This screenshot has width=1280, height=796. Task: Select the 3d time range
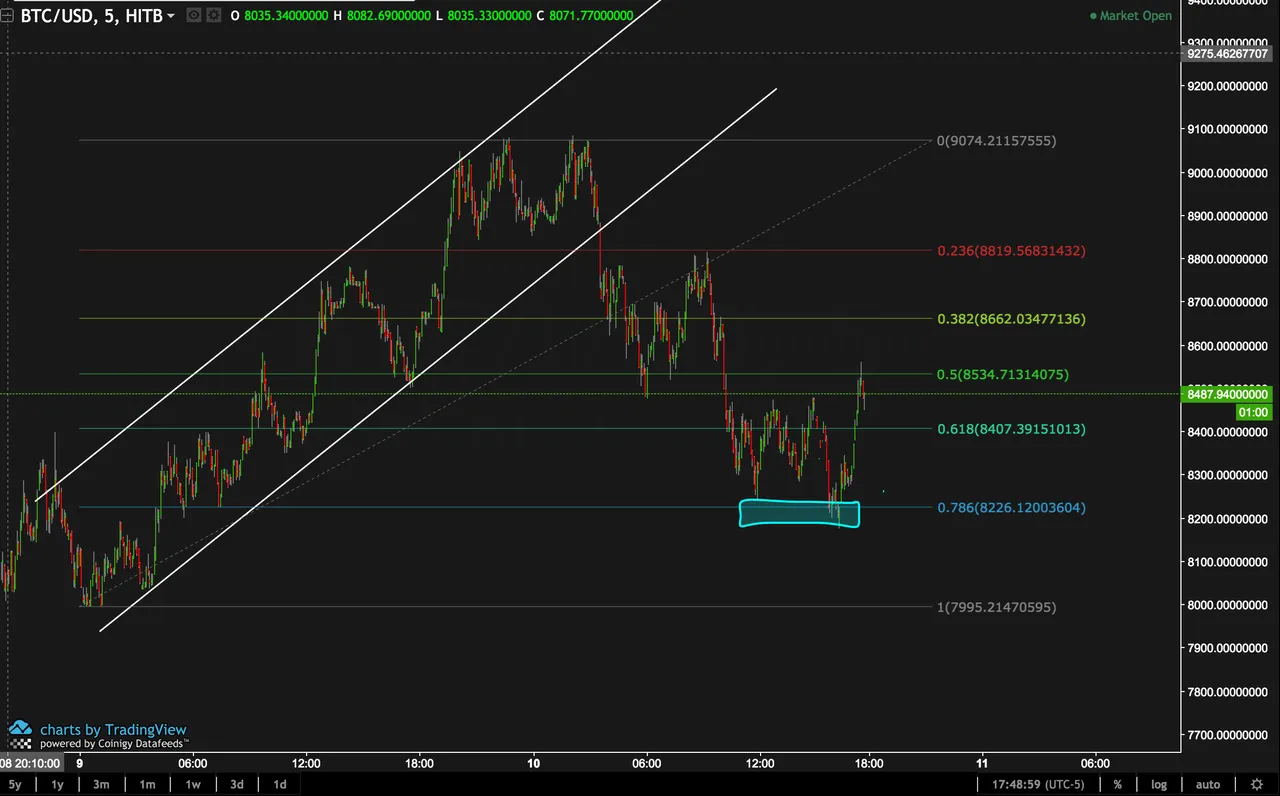coord(237,785)
